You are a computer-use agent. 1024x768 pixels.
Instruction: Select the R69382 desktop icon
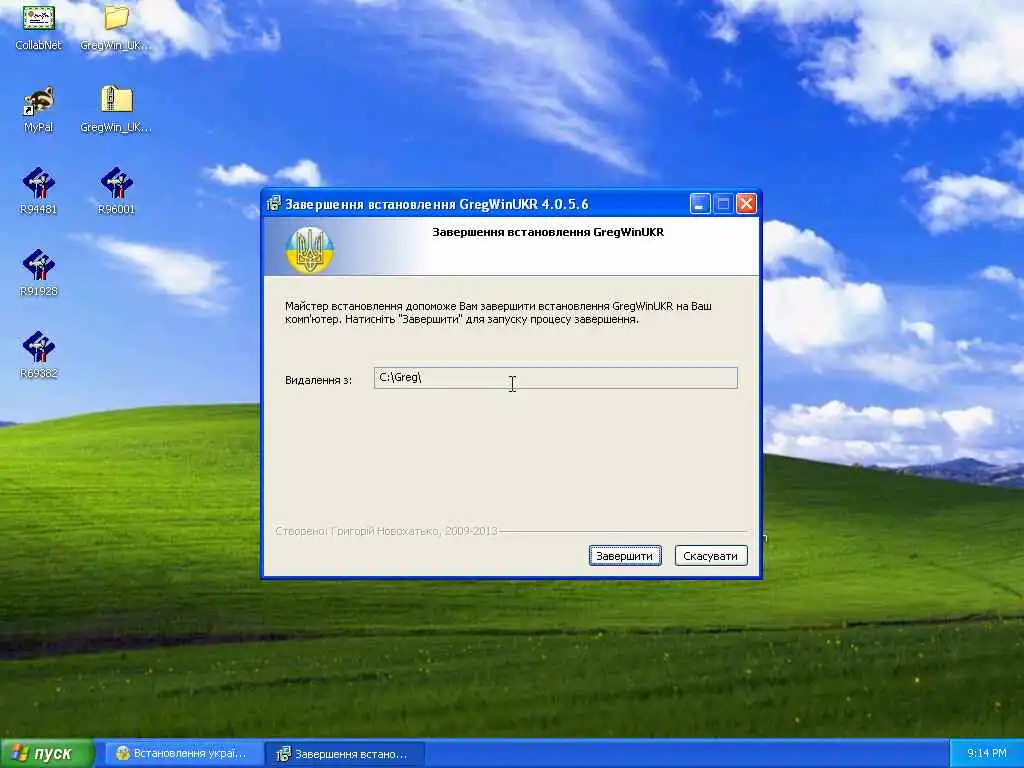(39, 355)
